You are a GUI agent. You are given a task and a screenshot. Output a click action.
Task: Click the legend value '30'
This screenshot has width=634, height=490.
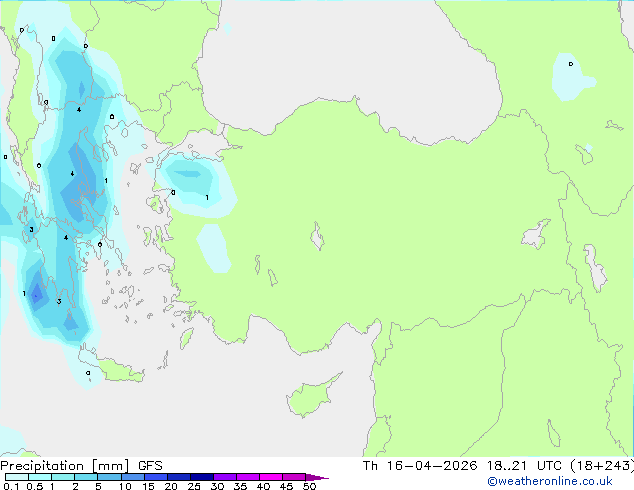pyautogui.click(x=217, y=486)
